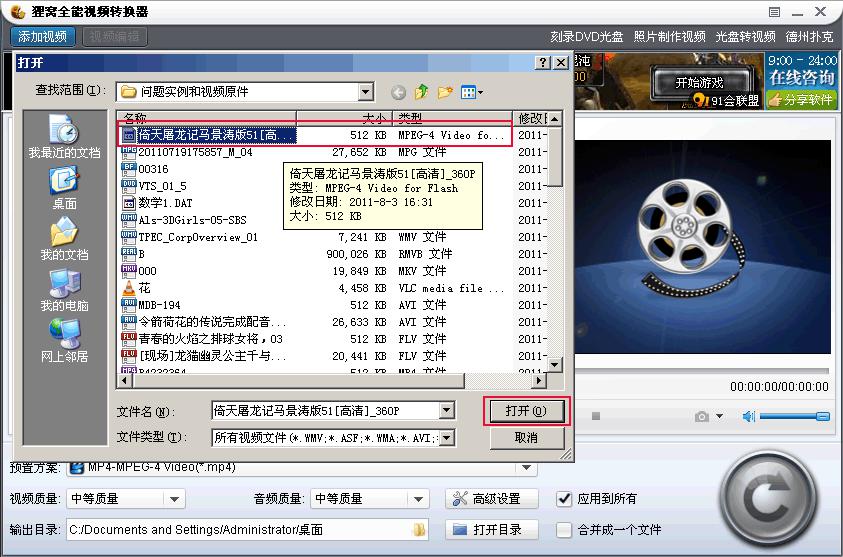Open the 刻录DVD光盘 menu item

coord(586,36)
